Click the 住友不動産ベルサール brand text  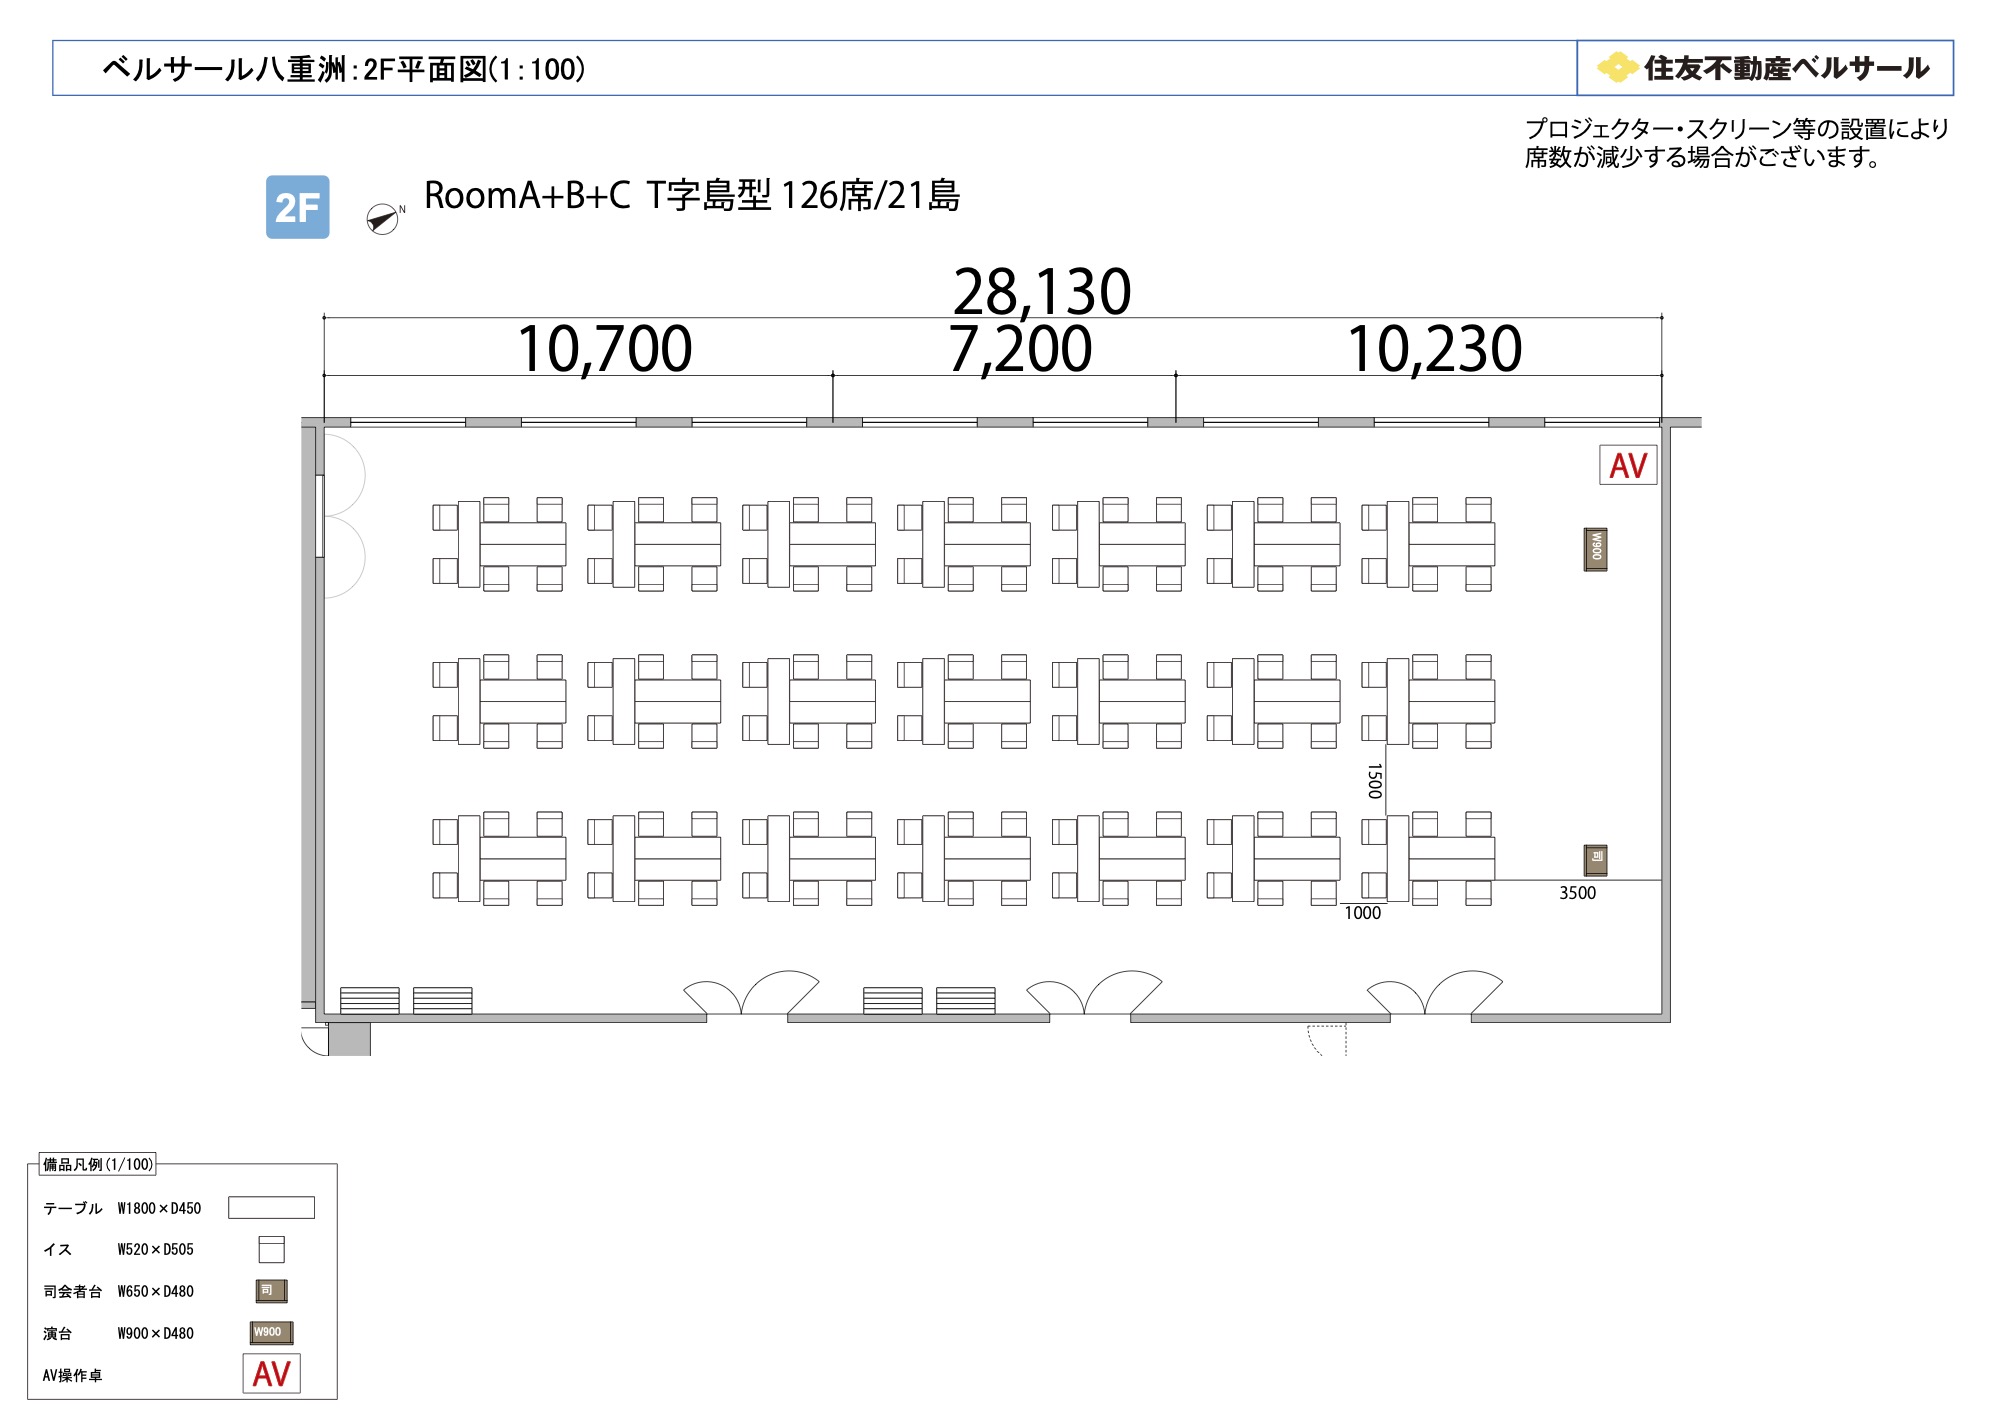coord(1787,68)
